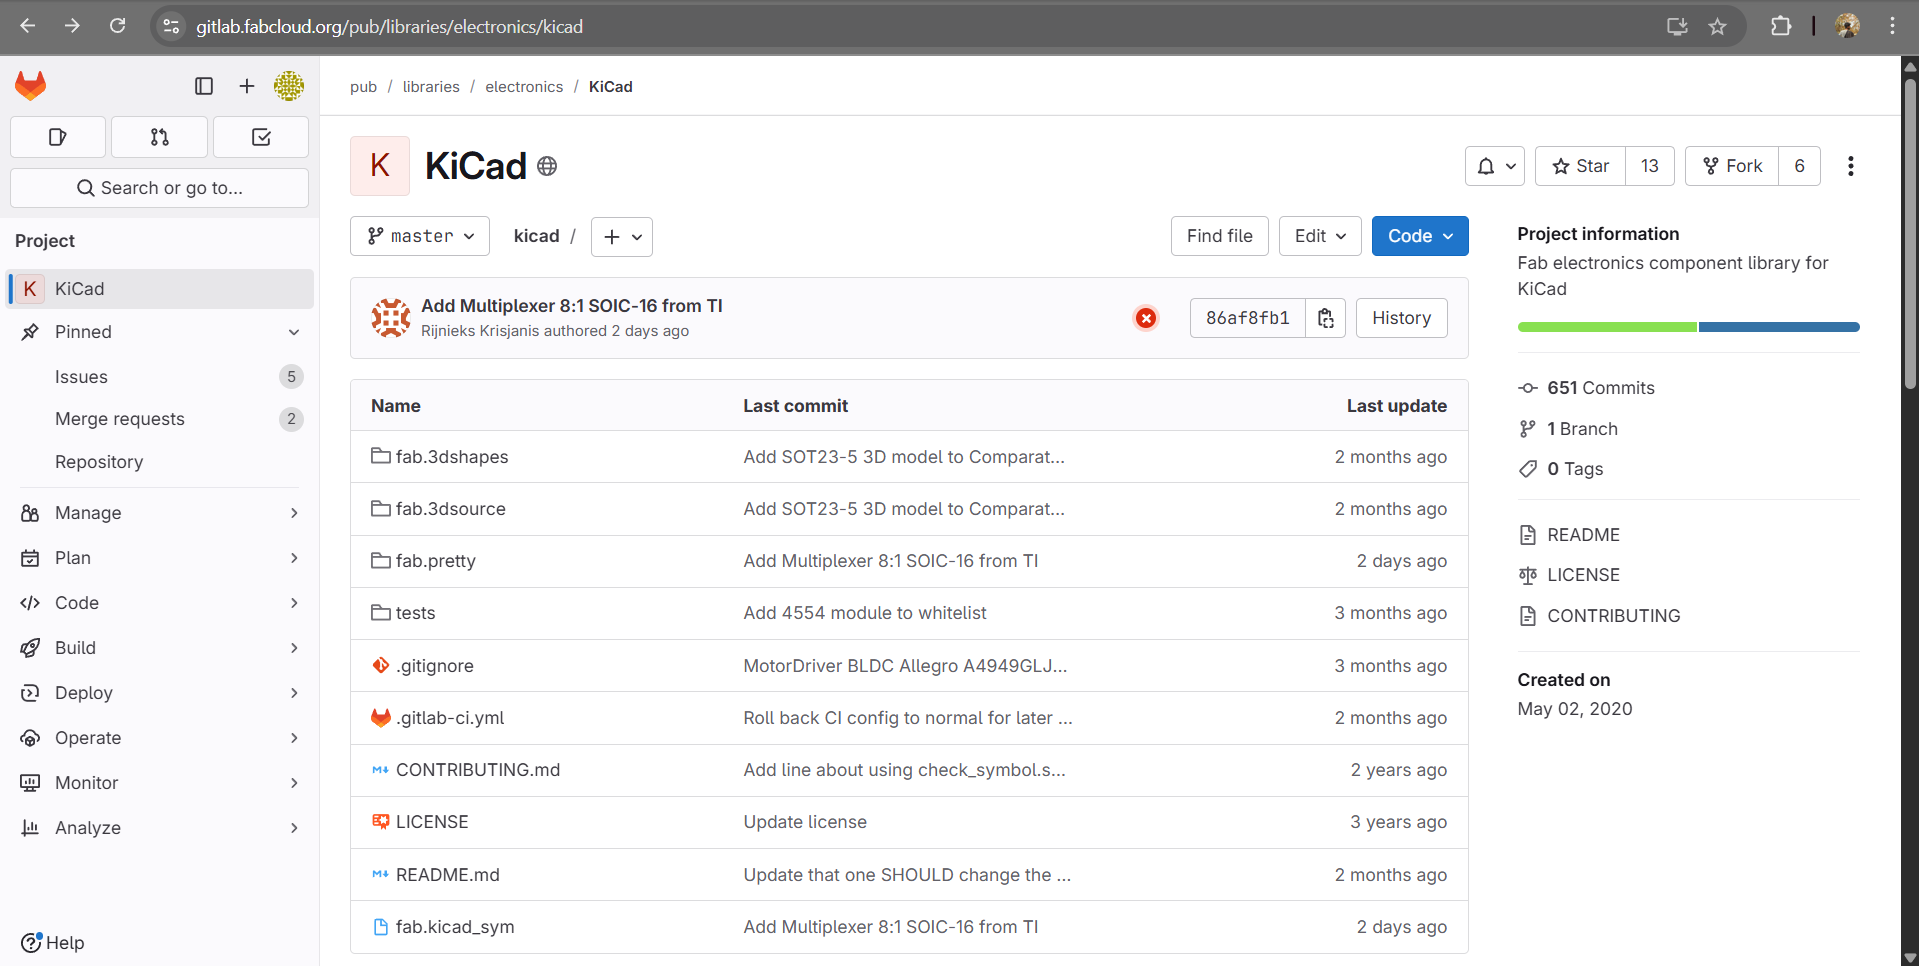Open the Edit dropdown
The height and width of the screenshot is (966, 1919).
[x=1320, y=236]
